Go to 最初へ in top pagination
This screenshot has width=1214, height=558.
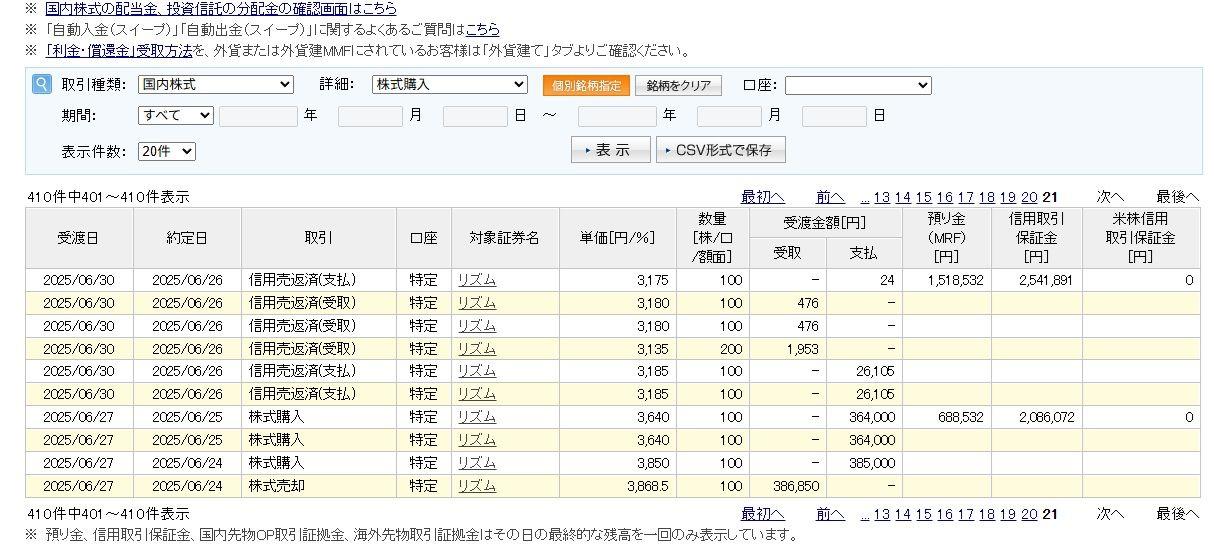point(762,197)
